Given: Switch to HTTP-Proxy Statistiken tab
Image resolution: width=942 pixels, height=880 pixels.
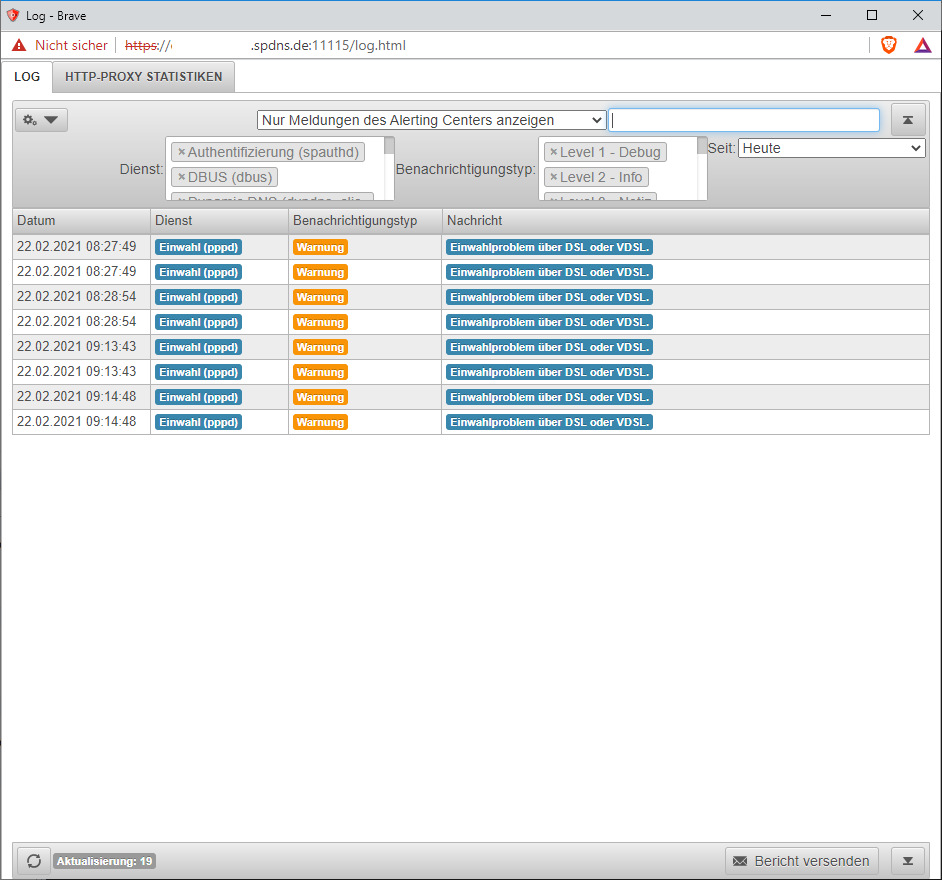Looking at the screenshot, I should 143,77.
